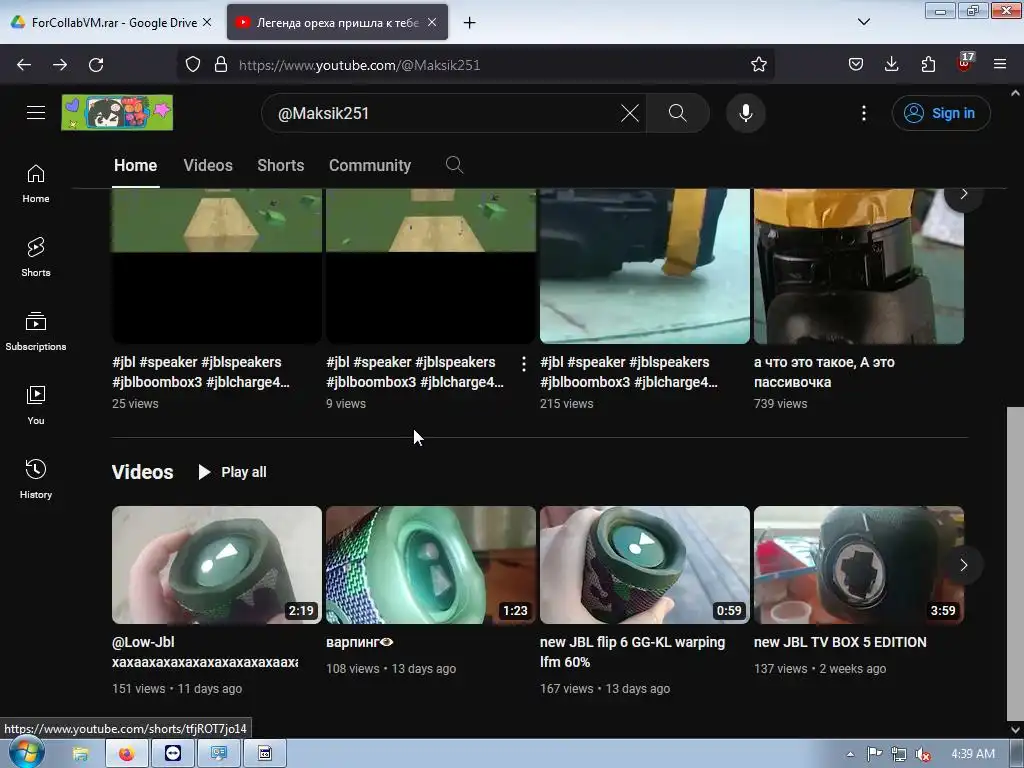Start voice search with the microphone
Image resolution: width=1024 pixels, height=768 pixels.
745,113
